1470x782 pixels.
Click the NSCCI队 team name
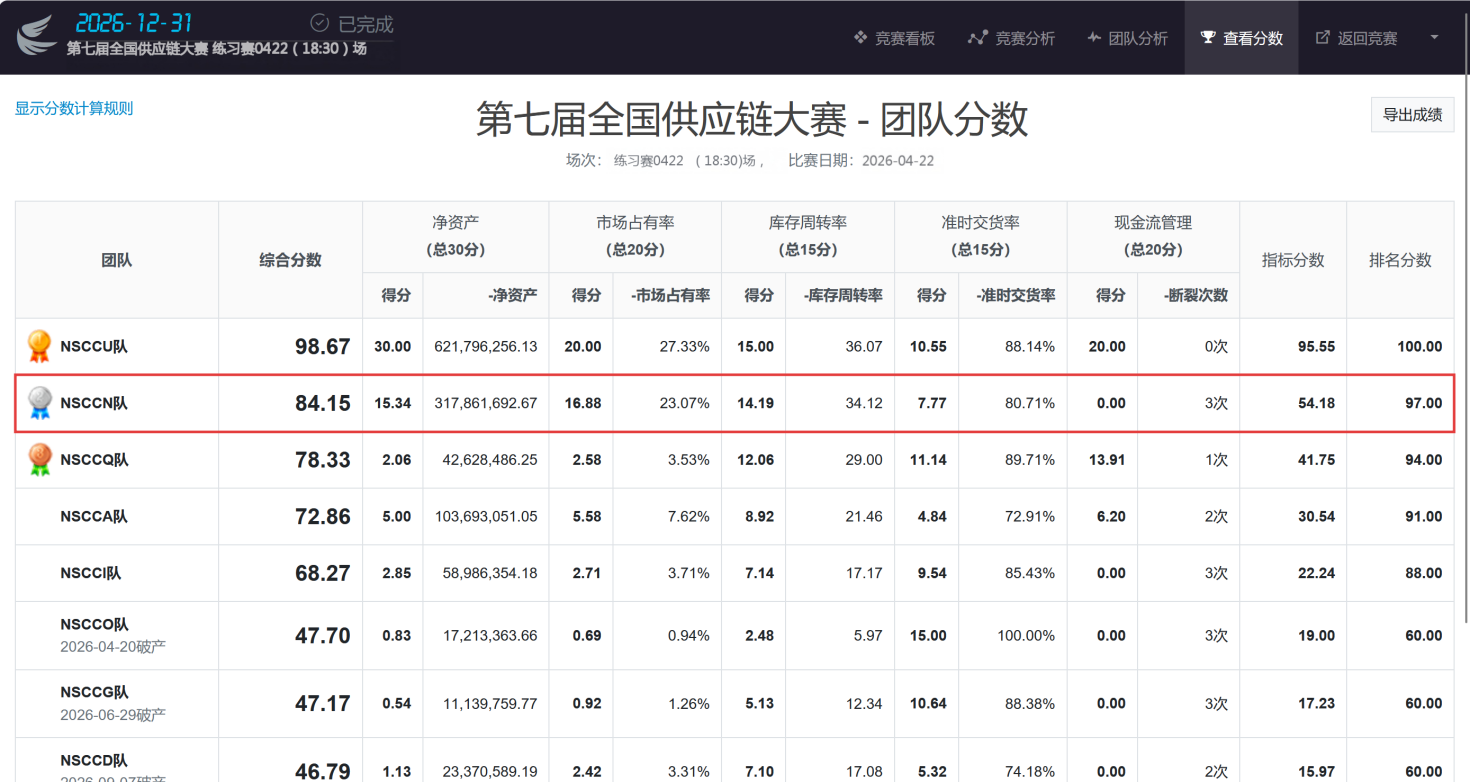point(91,573)
